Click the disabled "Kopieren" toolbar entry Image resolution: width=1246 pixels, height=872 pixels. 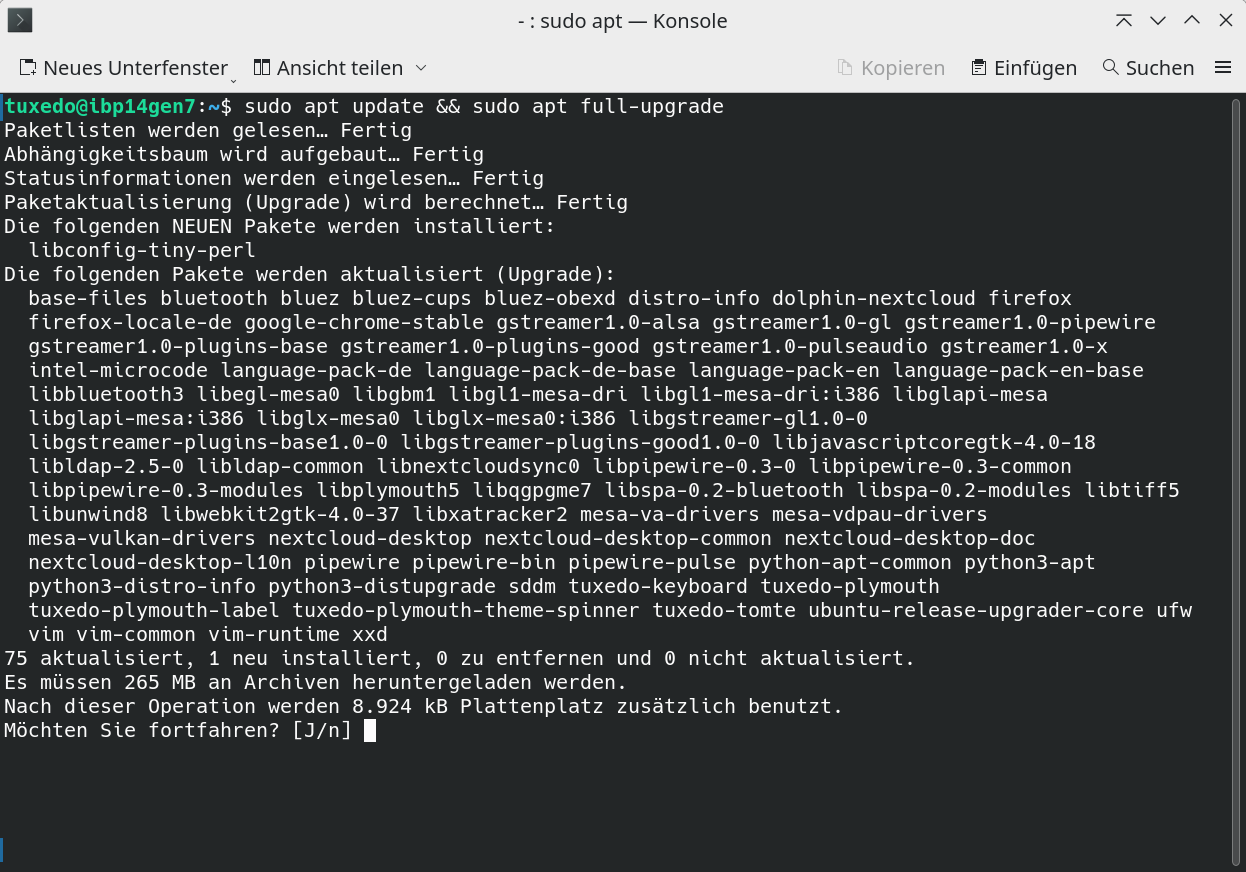(x=900, y=67)
